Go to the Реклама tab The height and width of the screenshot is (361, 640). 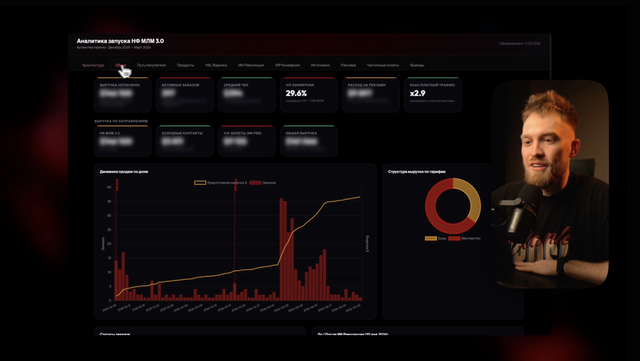coord(348,65)
